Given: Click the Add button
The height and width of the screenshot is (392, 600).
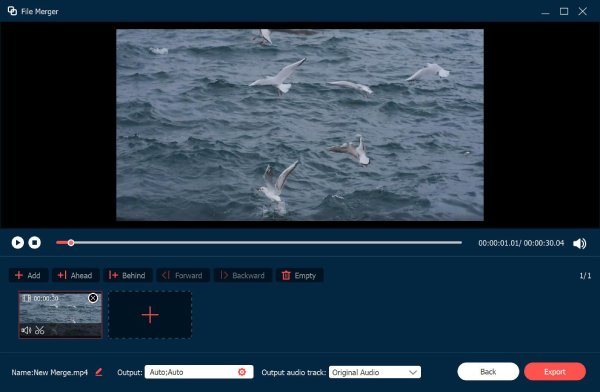Looking at the screenshot, I should point(28,275).
